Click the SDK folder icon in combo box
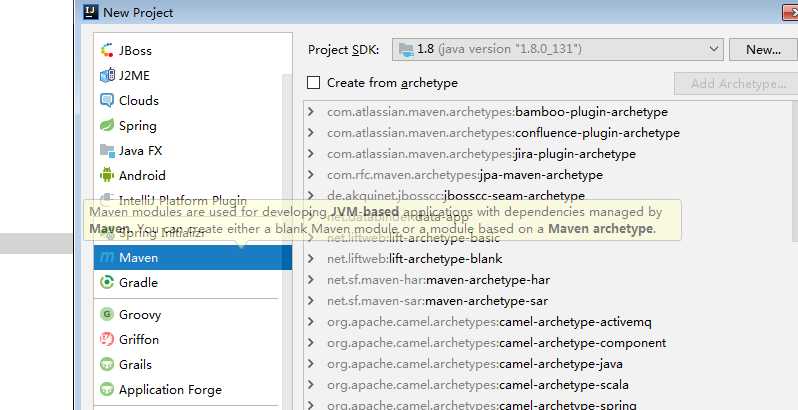Screen dimensions: 798x410 point(406,49)
